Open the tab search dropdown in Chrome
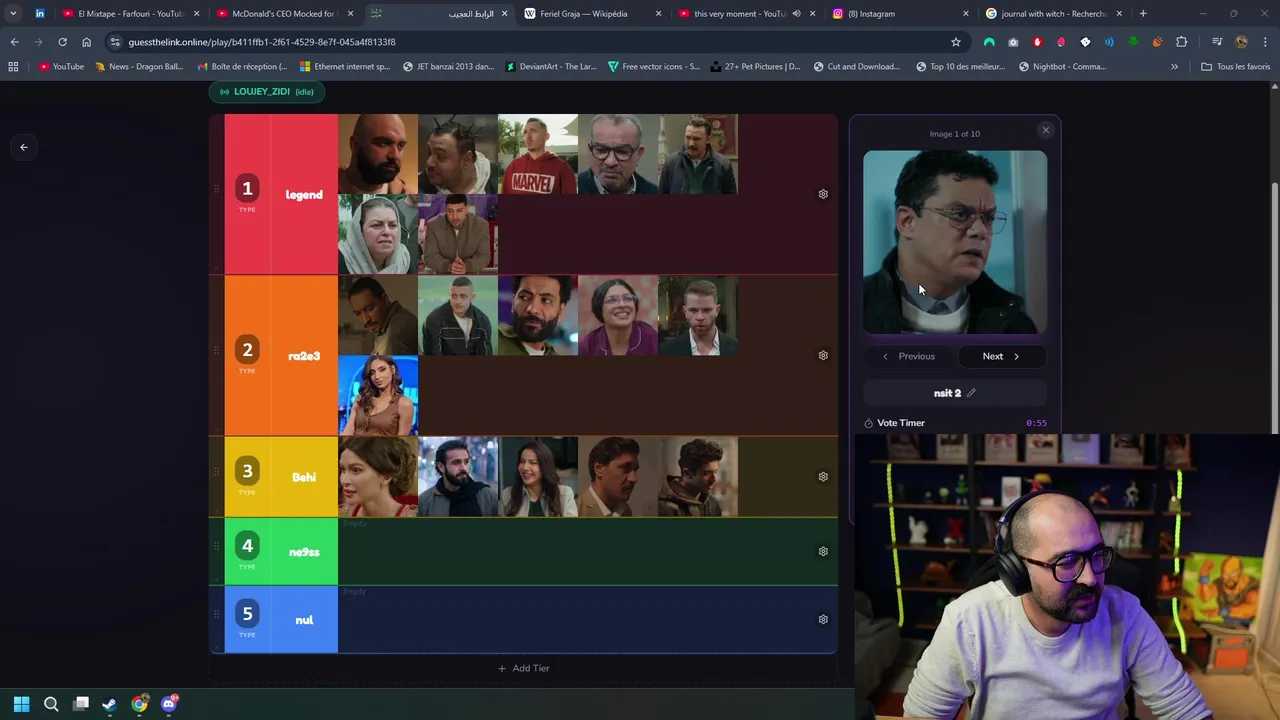 [x=13, y=14]
